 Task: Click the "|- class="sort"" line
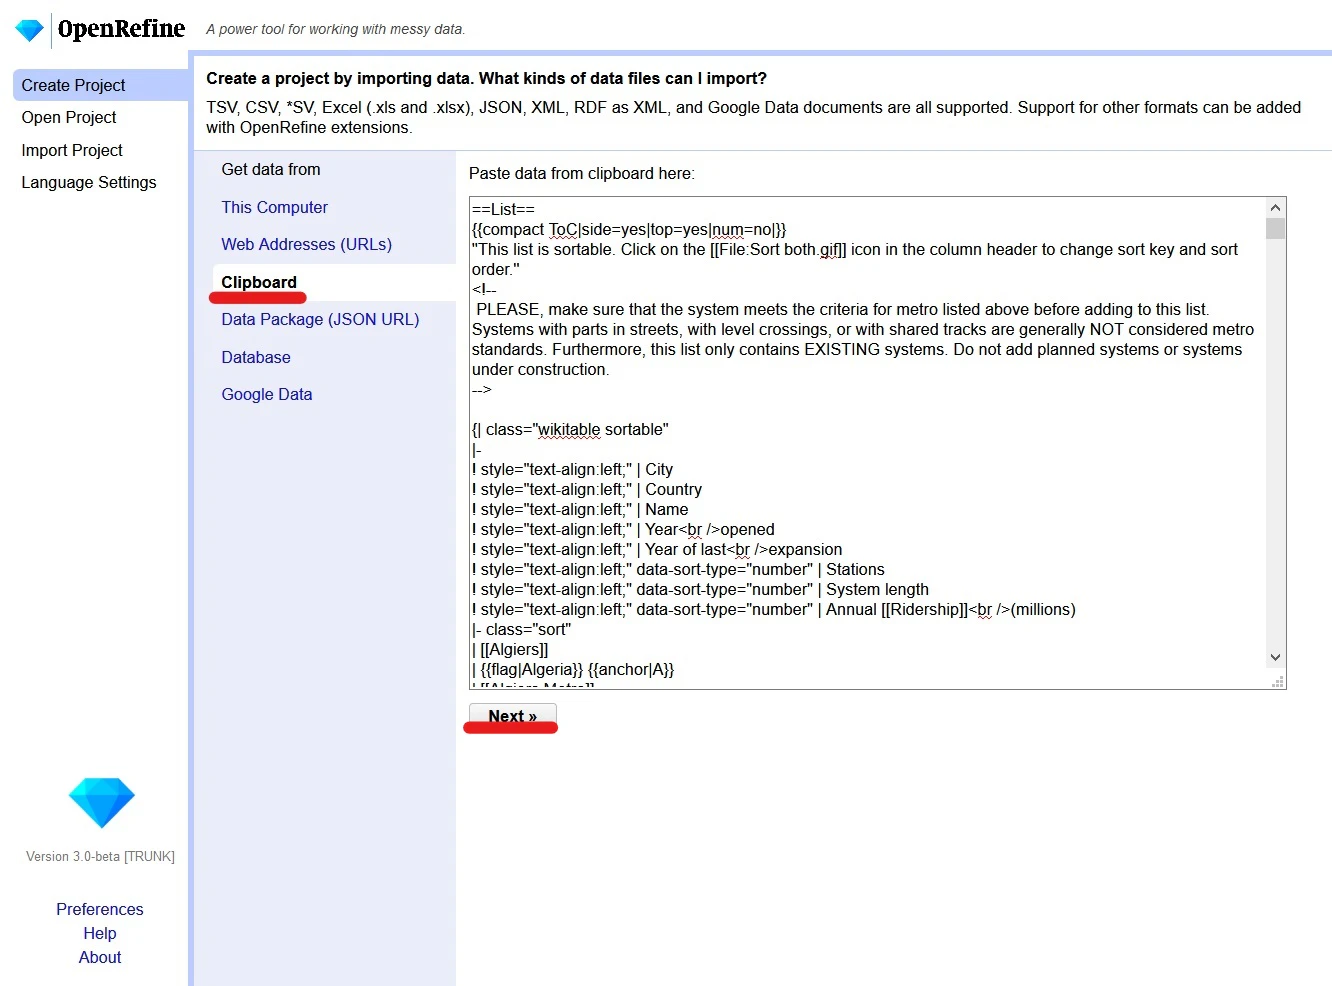[521, 629]
